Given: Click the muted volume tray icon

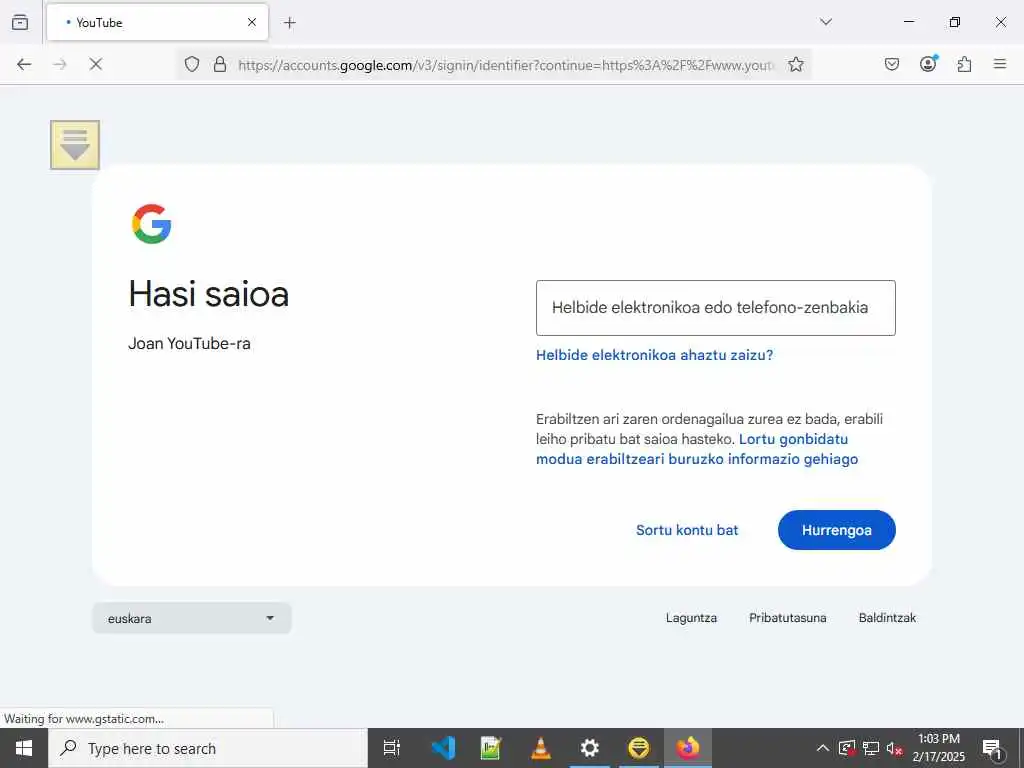Looking at the screenshot, I should (895, 749).
